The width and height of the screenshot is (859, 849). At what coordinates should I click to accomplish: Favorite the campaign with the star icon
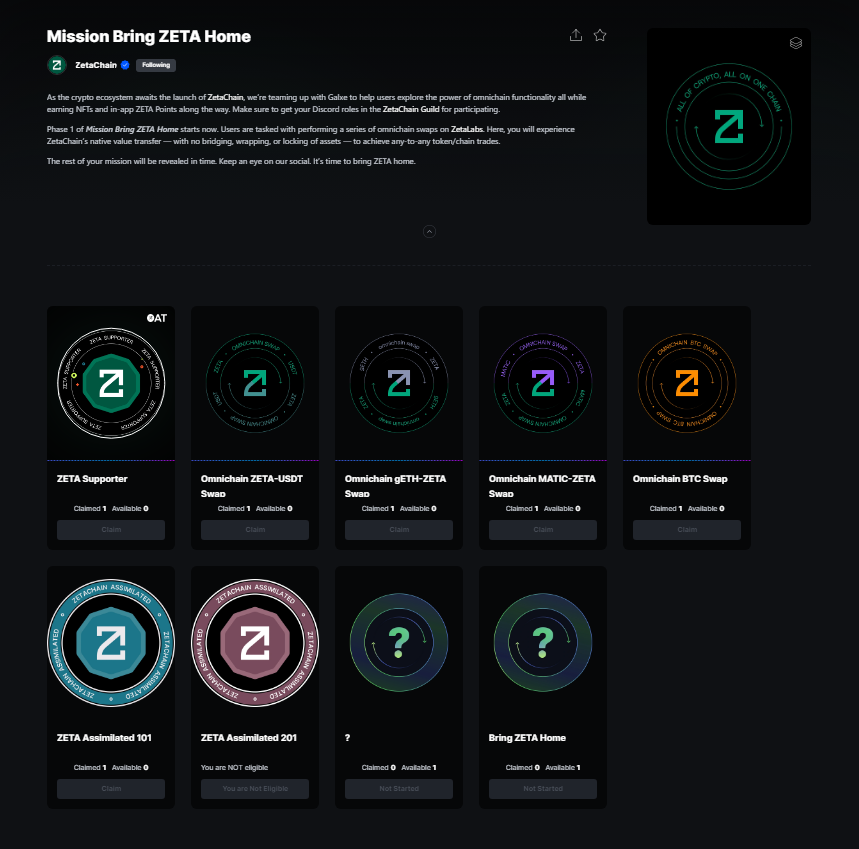tap(600, 35)
